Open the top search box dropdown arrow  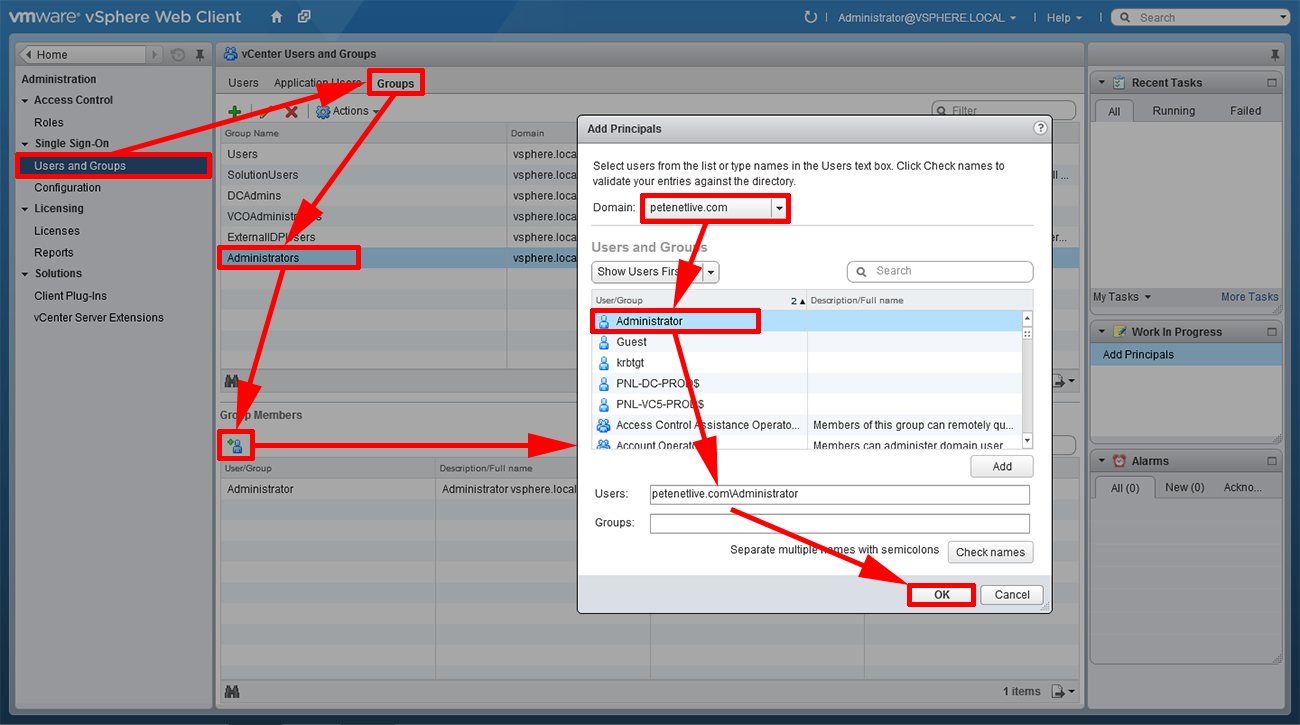coord(1283,18)
